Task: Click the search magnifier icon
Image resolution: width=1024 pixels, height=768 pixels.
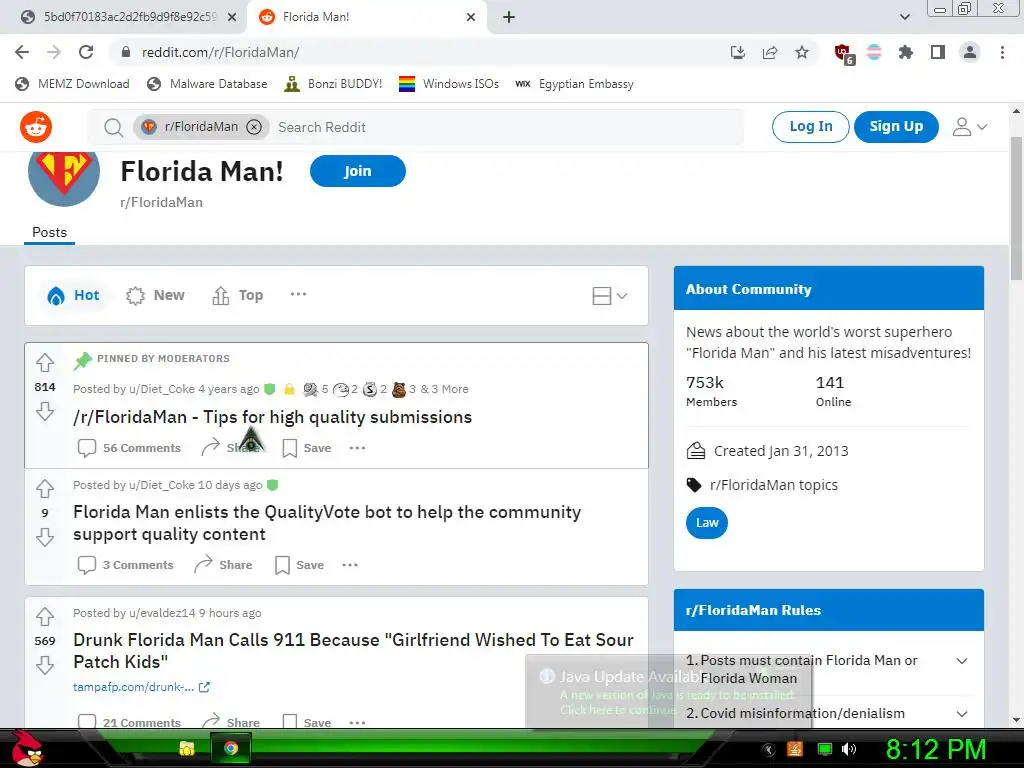Action: pyautogui.click(x=114, y=127)
